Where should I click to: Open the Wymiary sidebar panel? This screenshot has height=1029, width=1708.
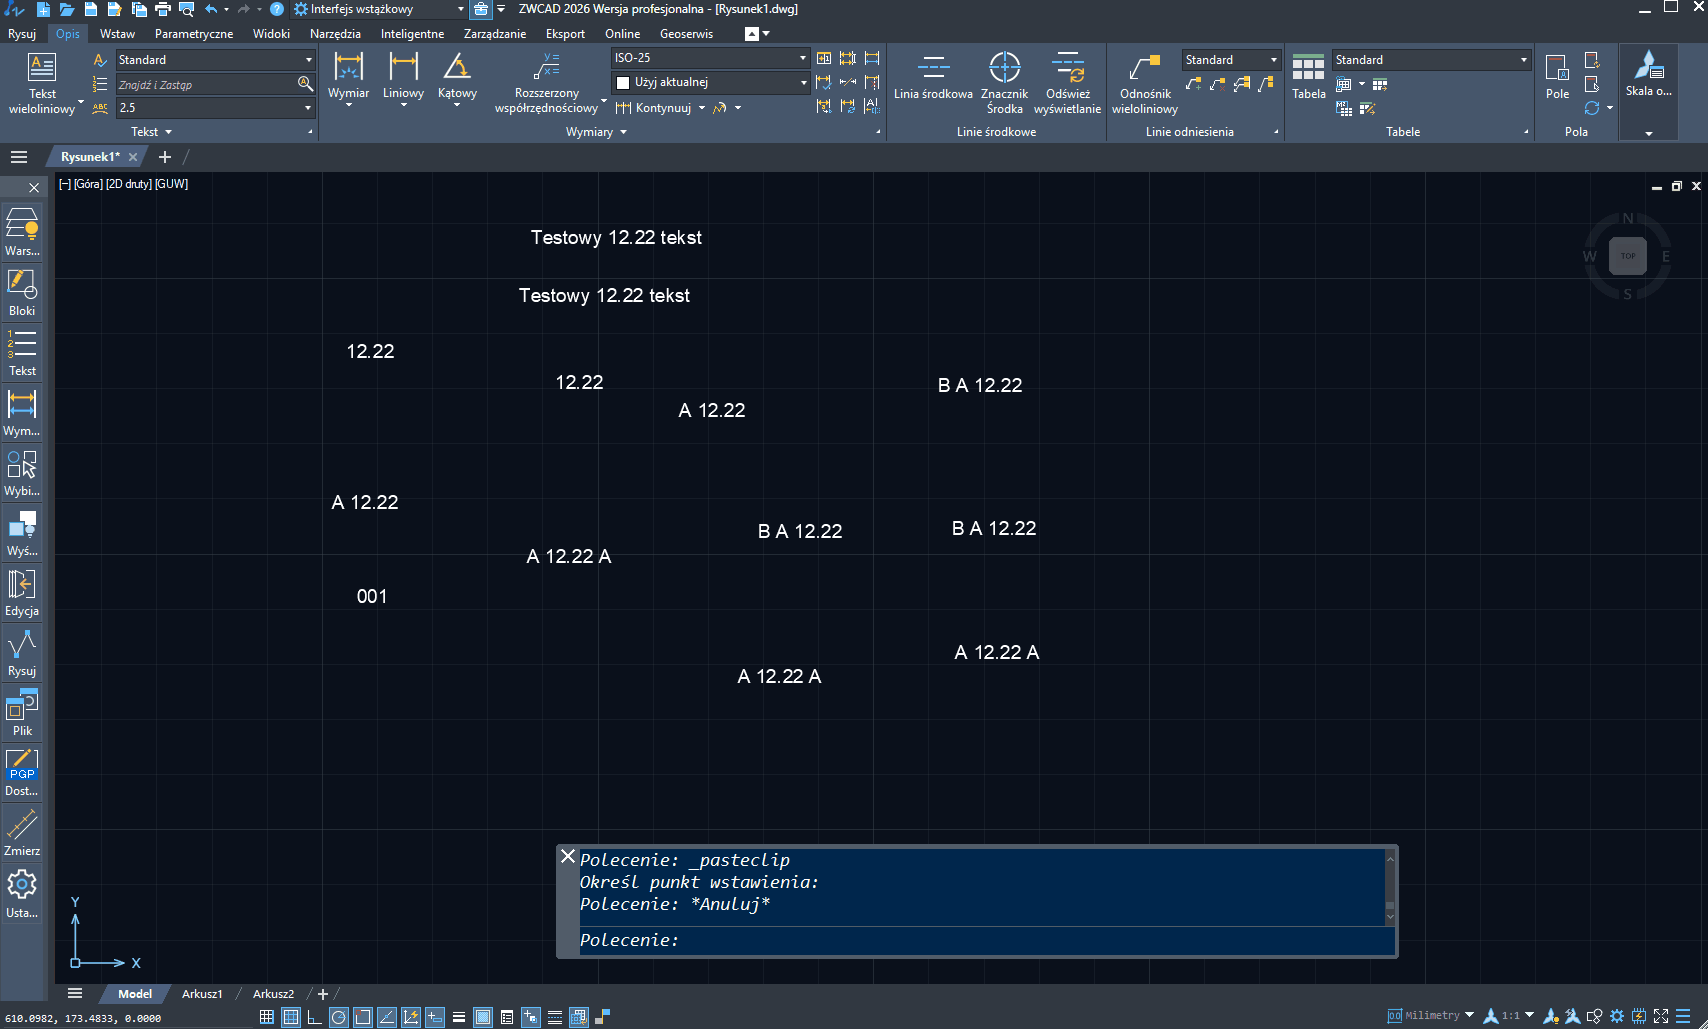(x=22, y=412)
